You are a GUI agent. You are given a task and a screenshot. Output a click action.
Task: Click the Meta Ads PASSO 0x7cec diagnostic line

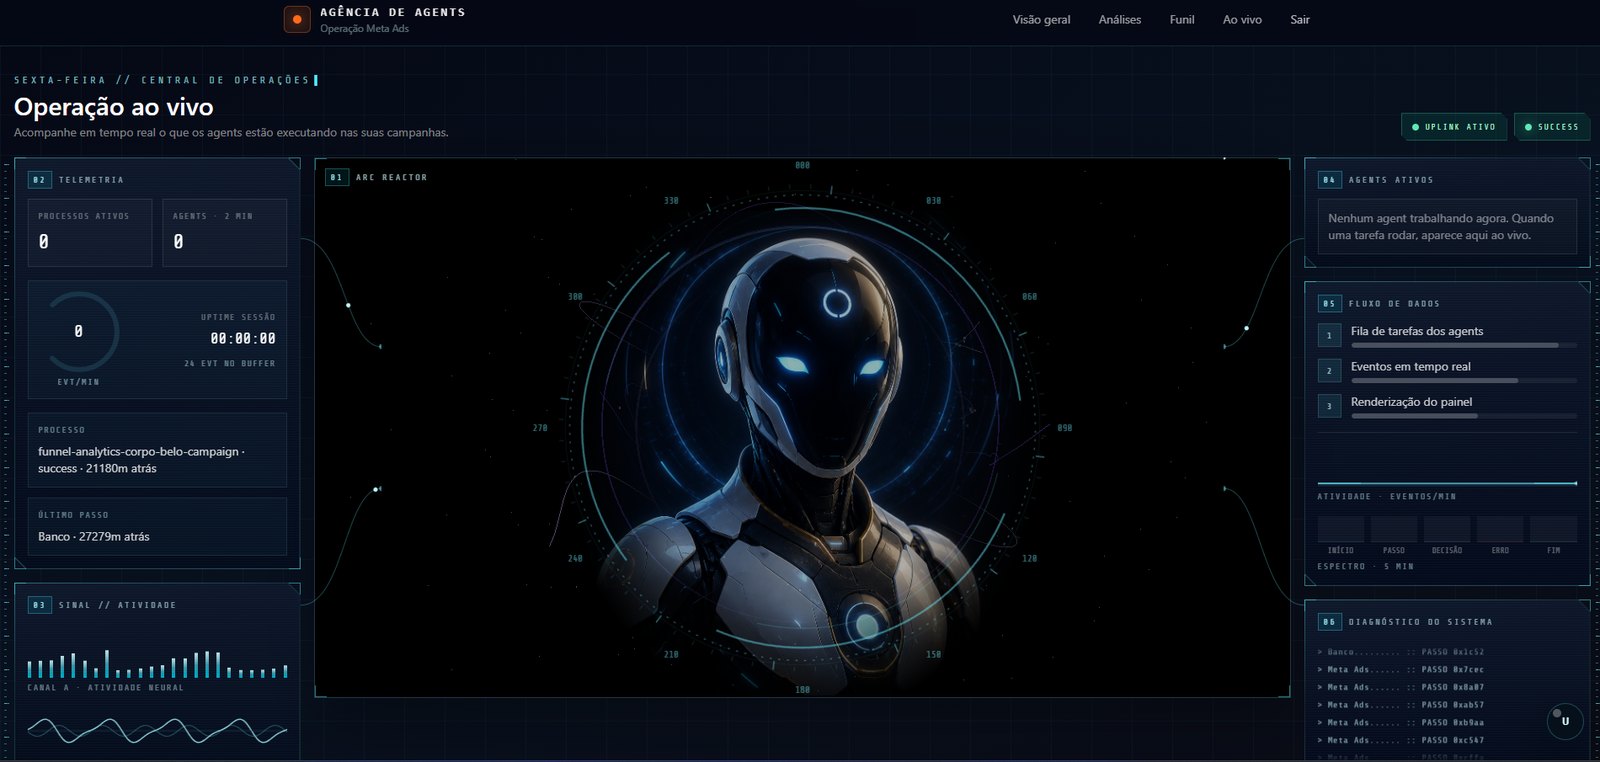coord(1401,670)
